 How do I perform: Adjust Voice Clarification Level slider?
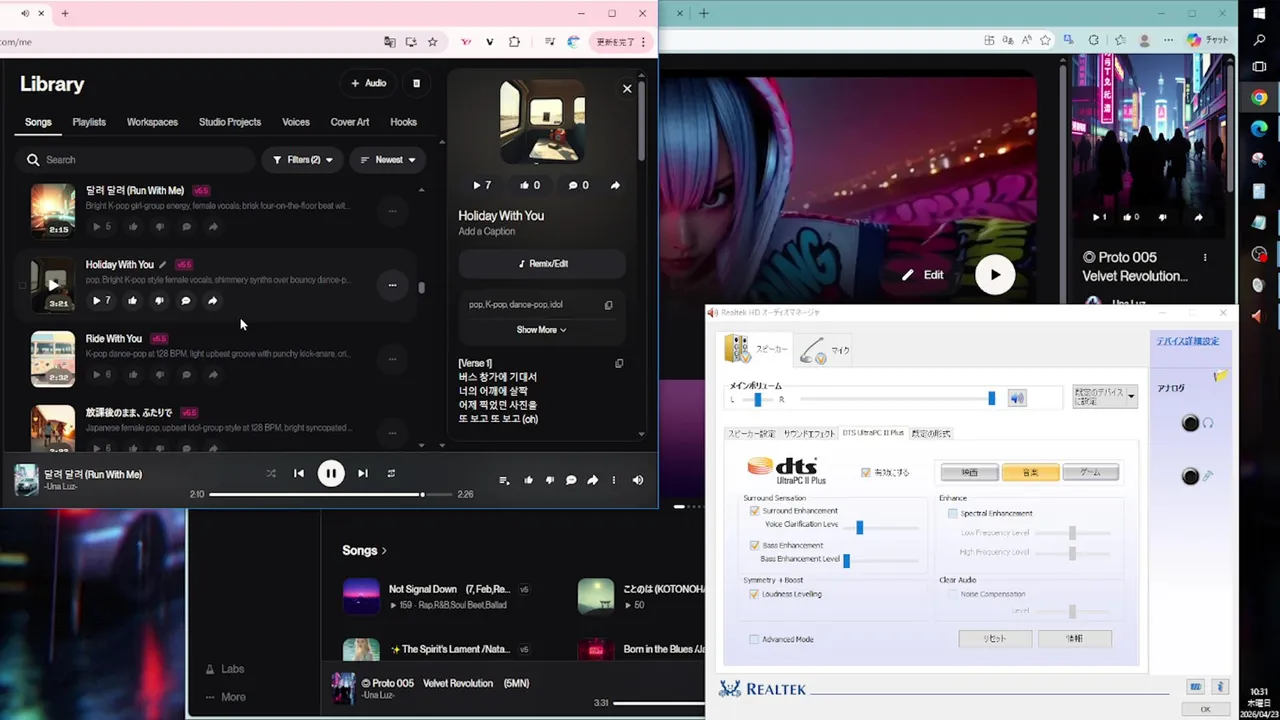click(859, 527)
